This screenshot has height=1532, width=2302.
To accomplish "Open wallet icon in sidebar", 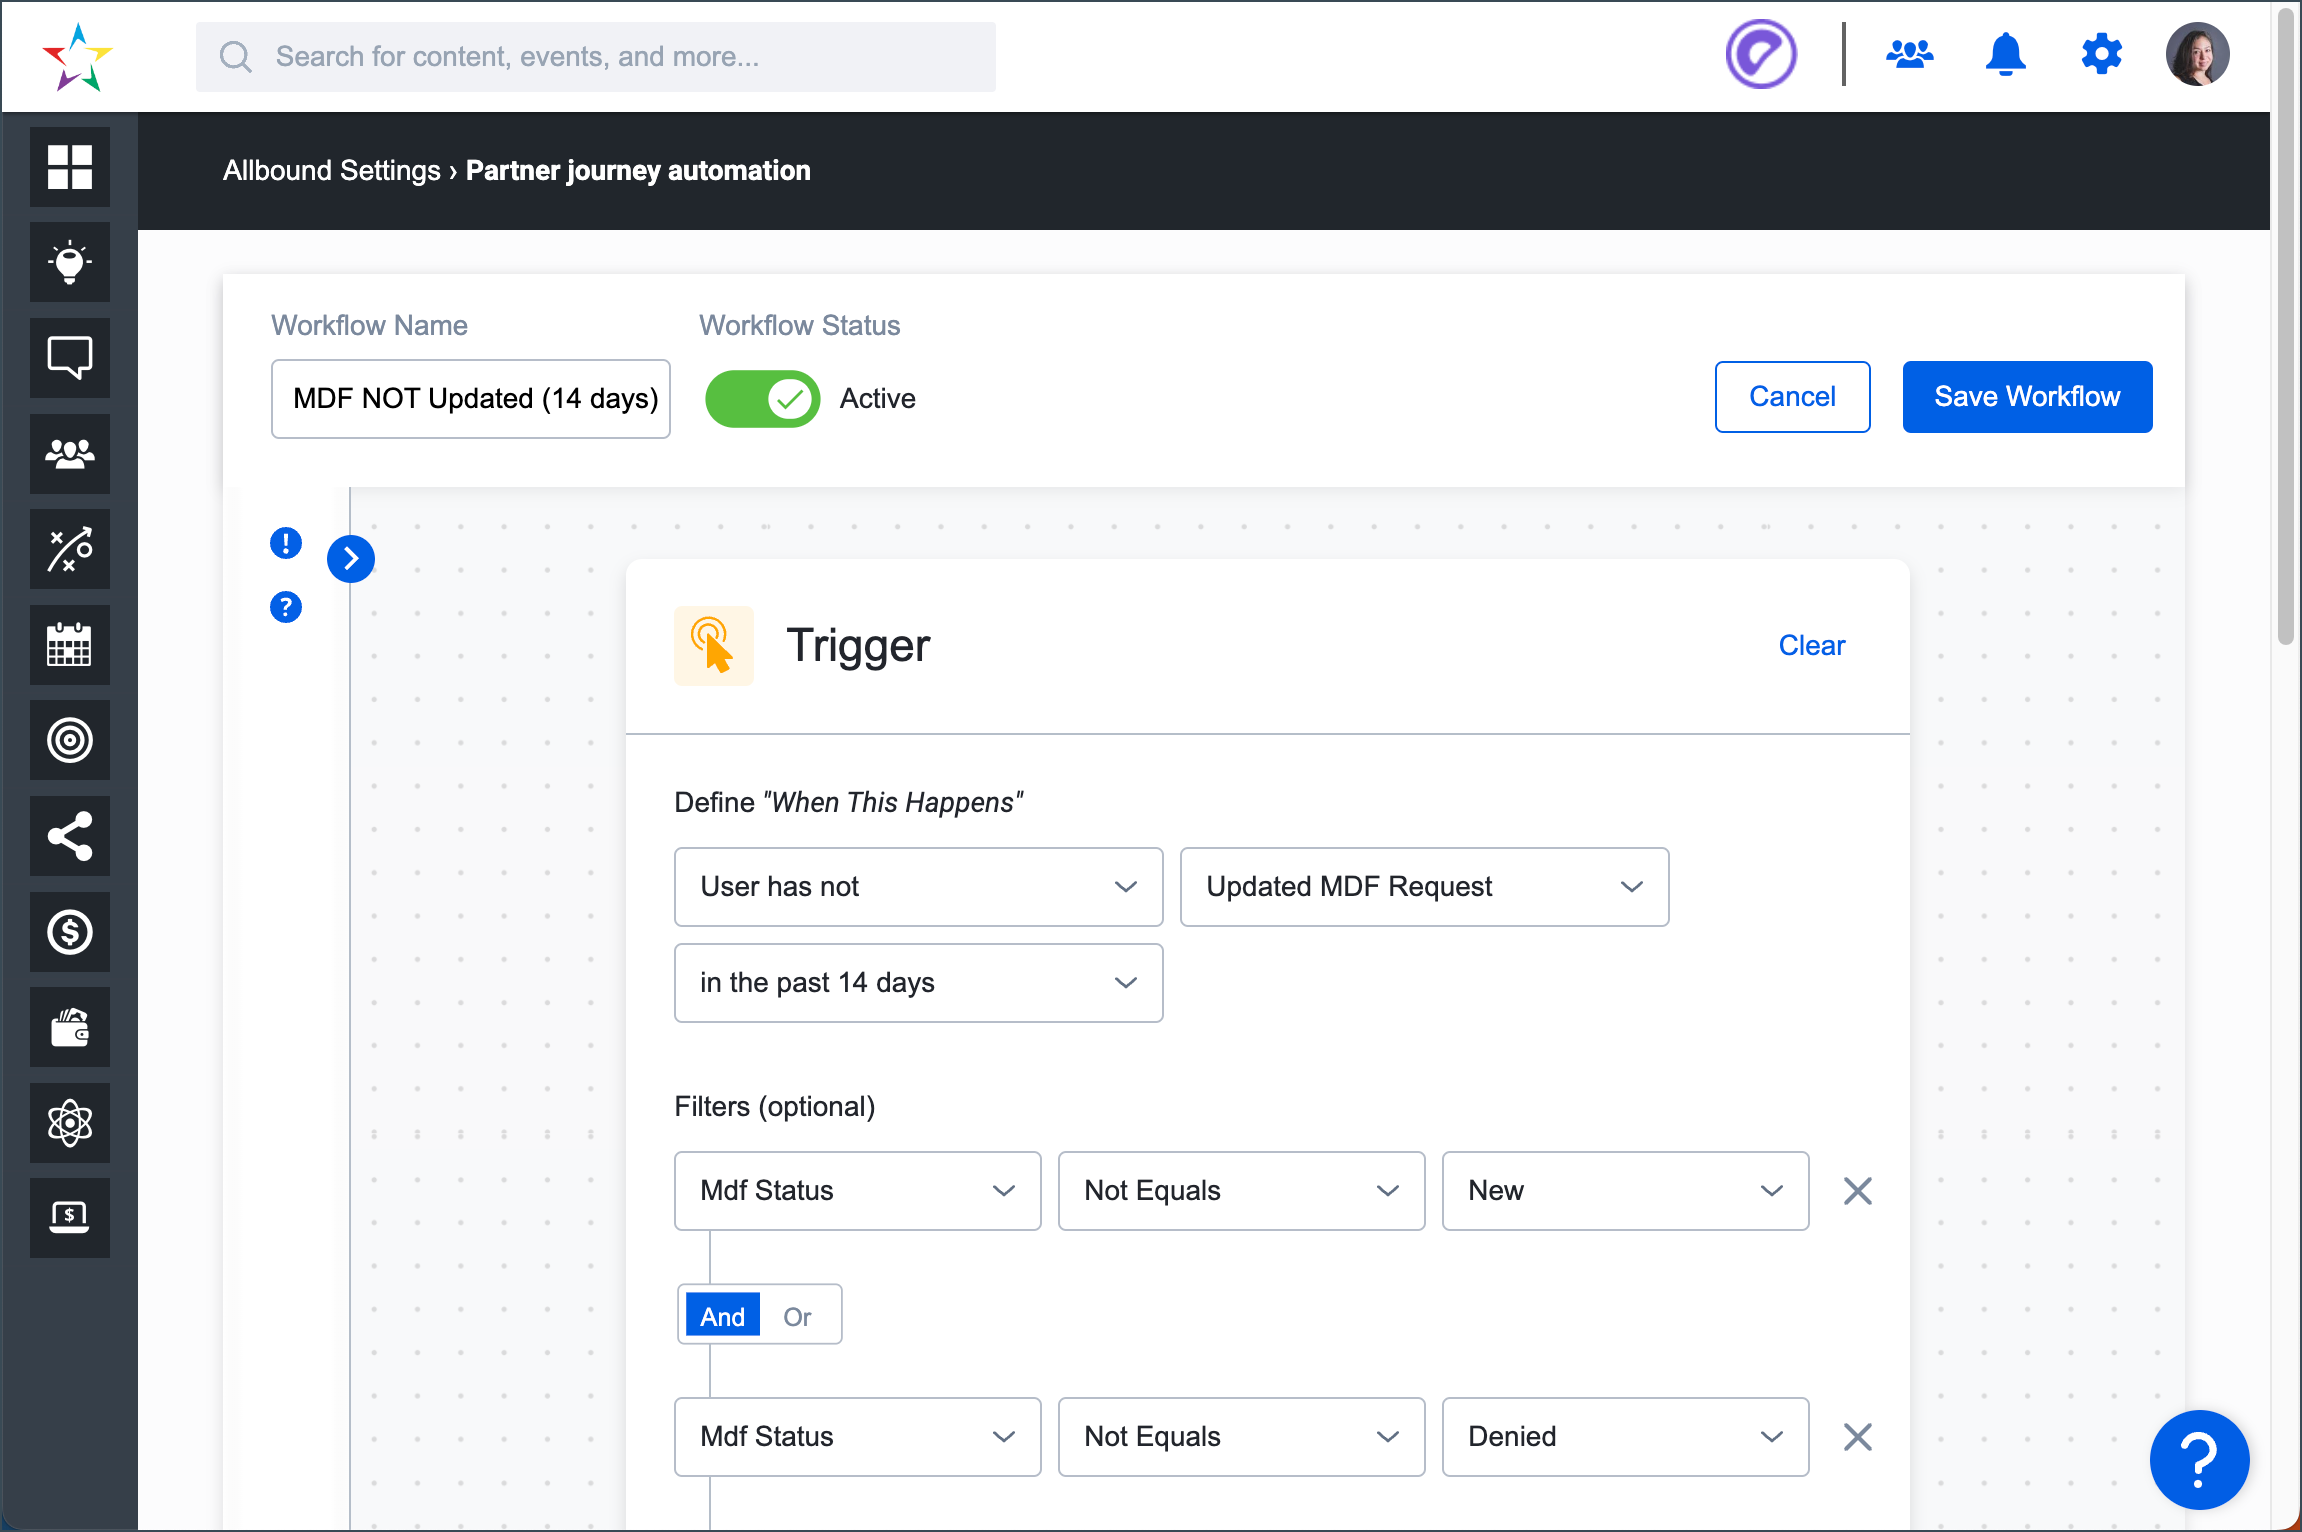I will 70,1028.
